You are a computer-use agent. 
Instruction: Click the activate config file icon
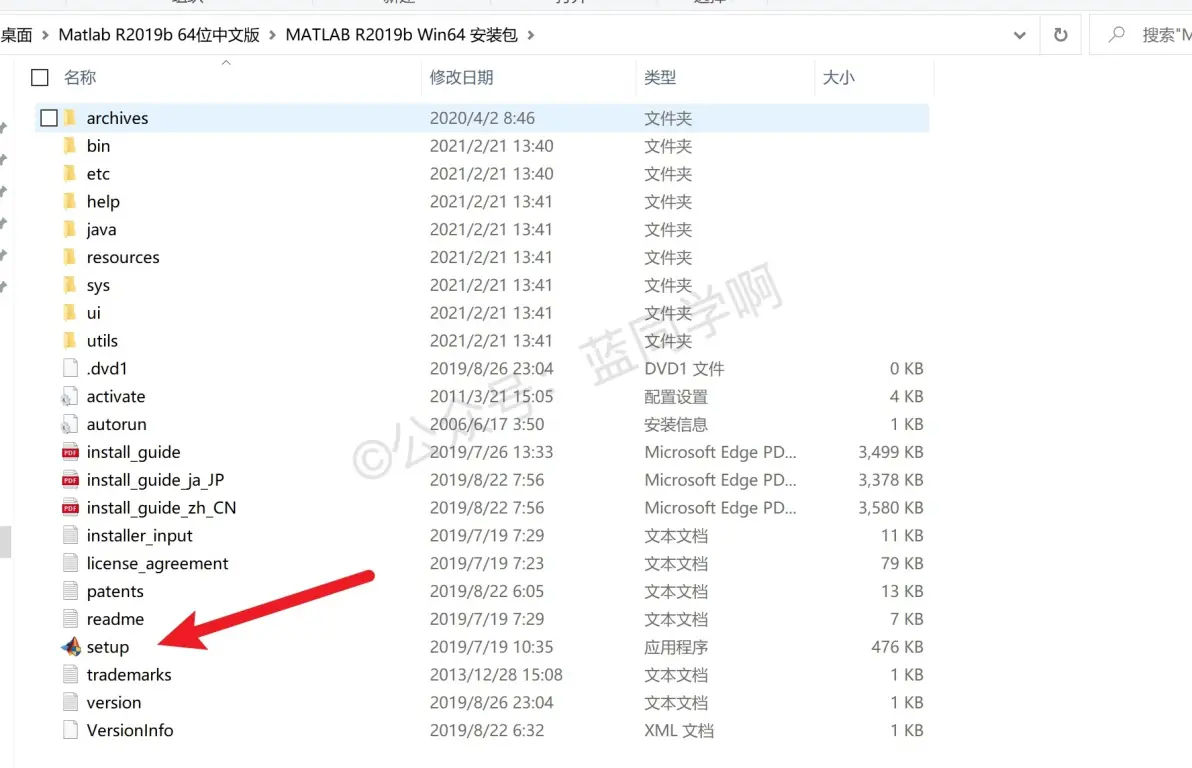(70, 396)
